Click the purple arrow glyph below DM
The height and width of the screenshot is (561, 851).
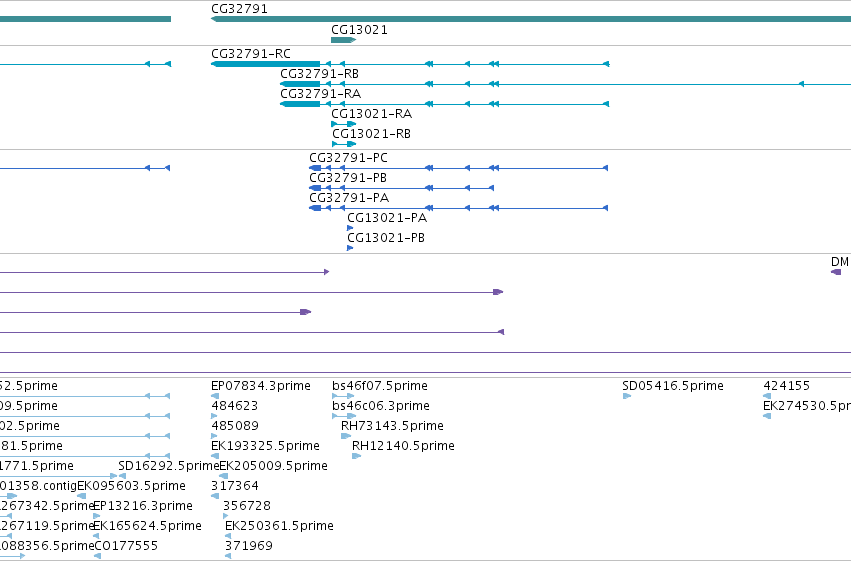point(836,272)
